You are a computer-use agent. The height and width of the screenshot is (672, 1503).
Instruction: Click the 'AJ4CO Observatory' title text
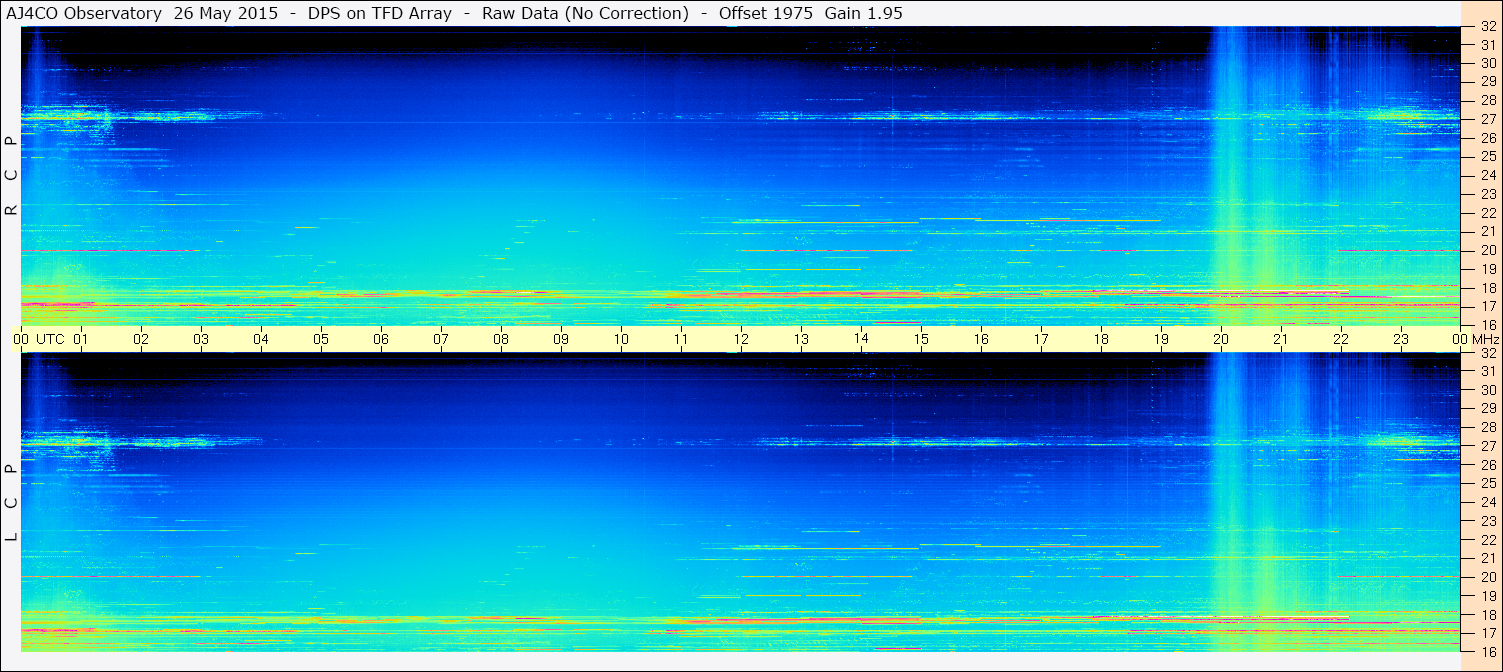84,13
